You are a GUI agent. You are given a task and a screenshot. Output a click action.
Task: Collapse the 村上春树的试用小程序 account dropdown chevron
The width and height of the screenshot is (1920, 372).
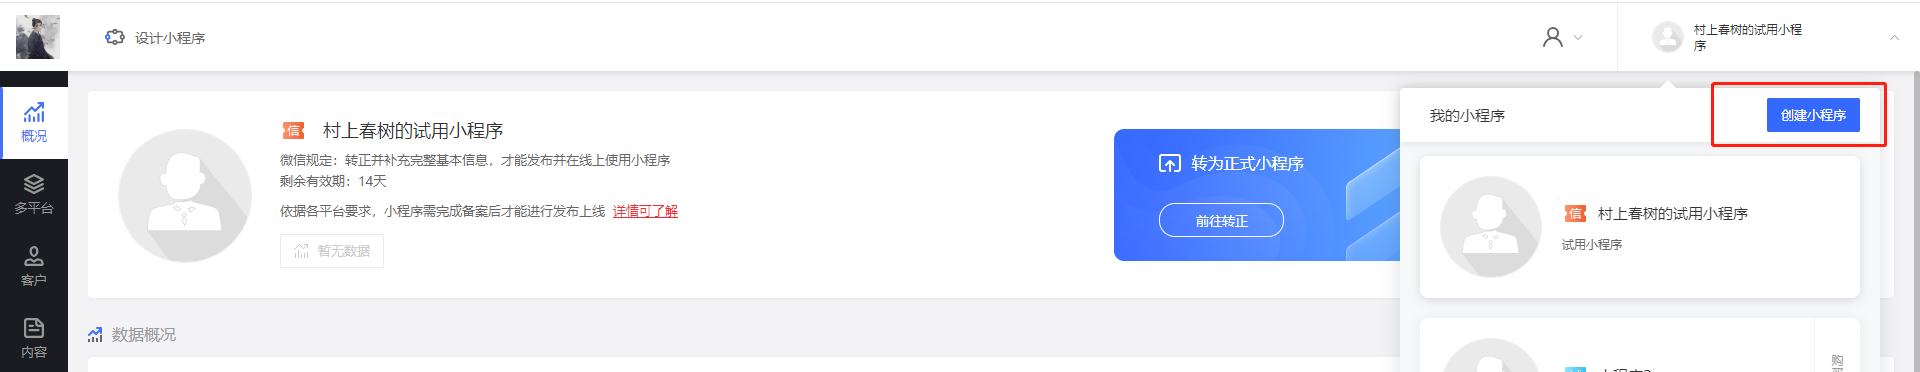click(x=1894, y=38)
